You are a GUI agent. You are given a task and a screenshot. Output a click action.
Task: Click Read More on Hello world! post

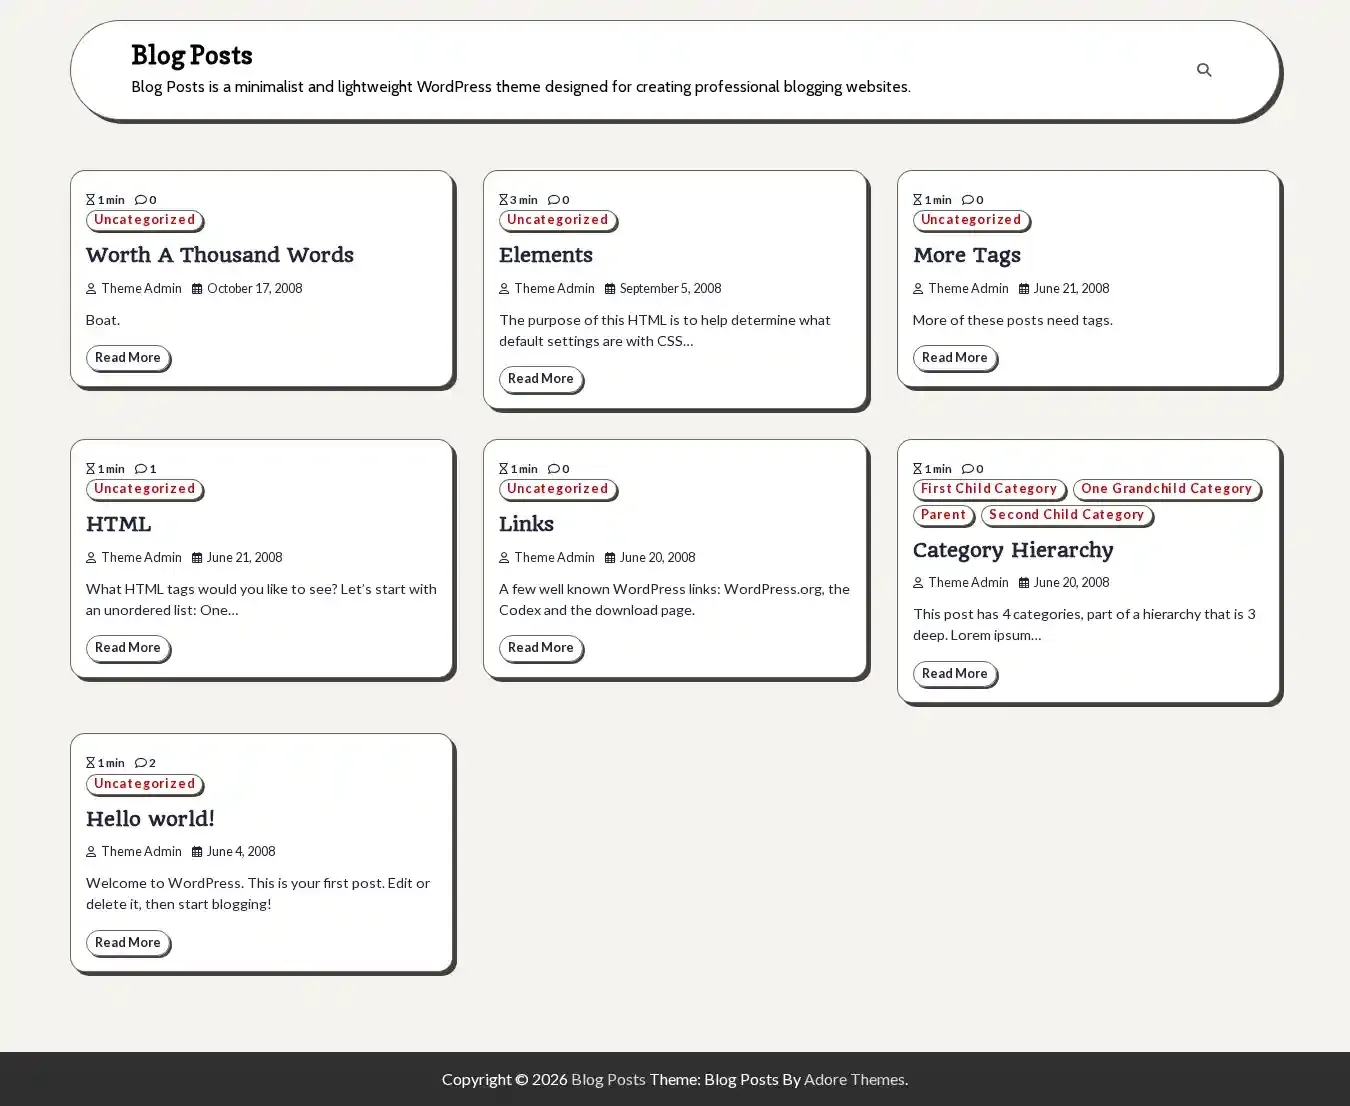128,943
